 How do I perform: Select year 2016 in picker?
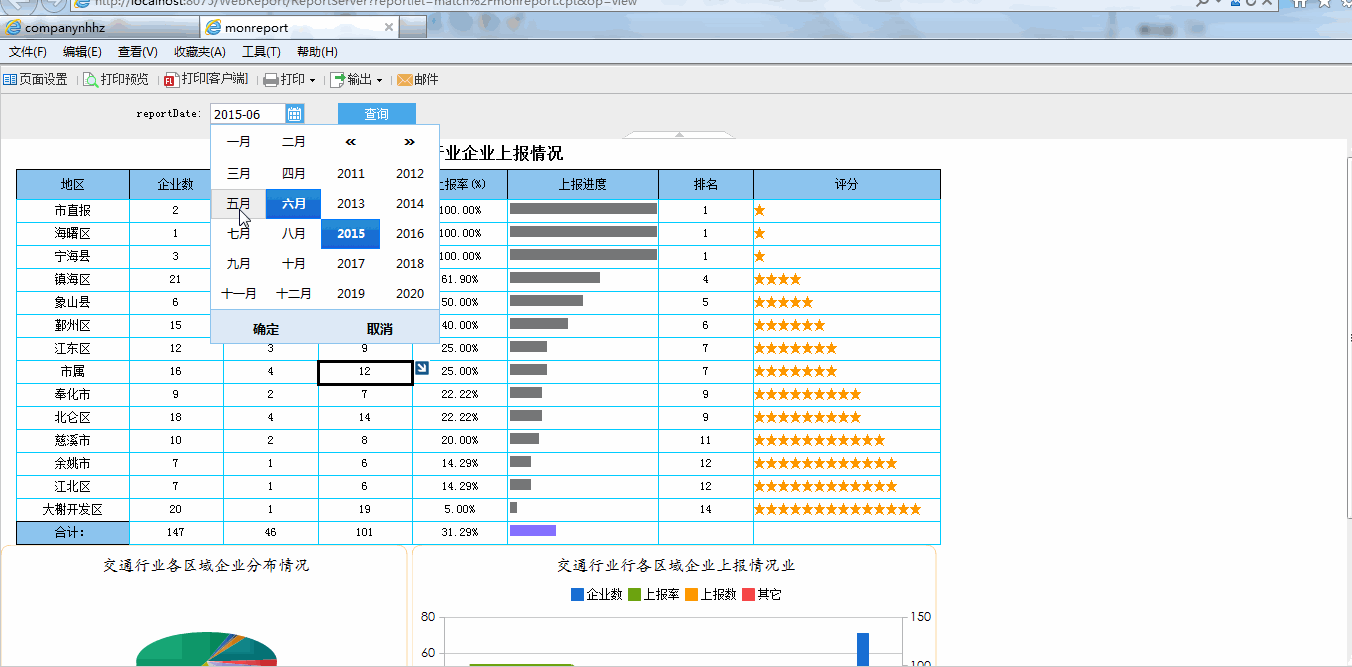pyautogui.click(x=409, y=233)
